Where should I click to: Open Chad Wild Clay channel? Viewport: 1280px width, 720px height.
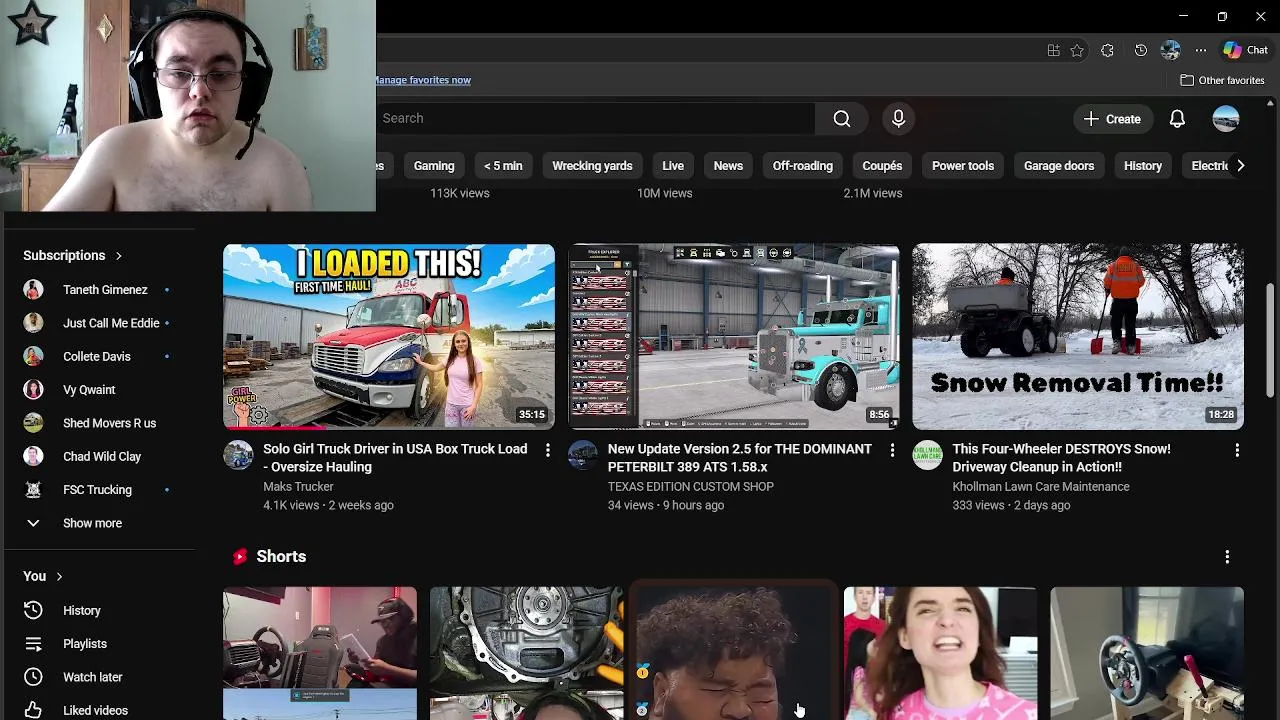100,456
